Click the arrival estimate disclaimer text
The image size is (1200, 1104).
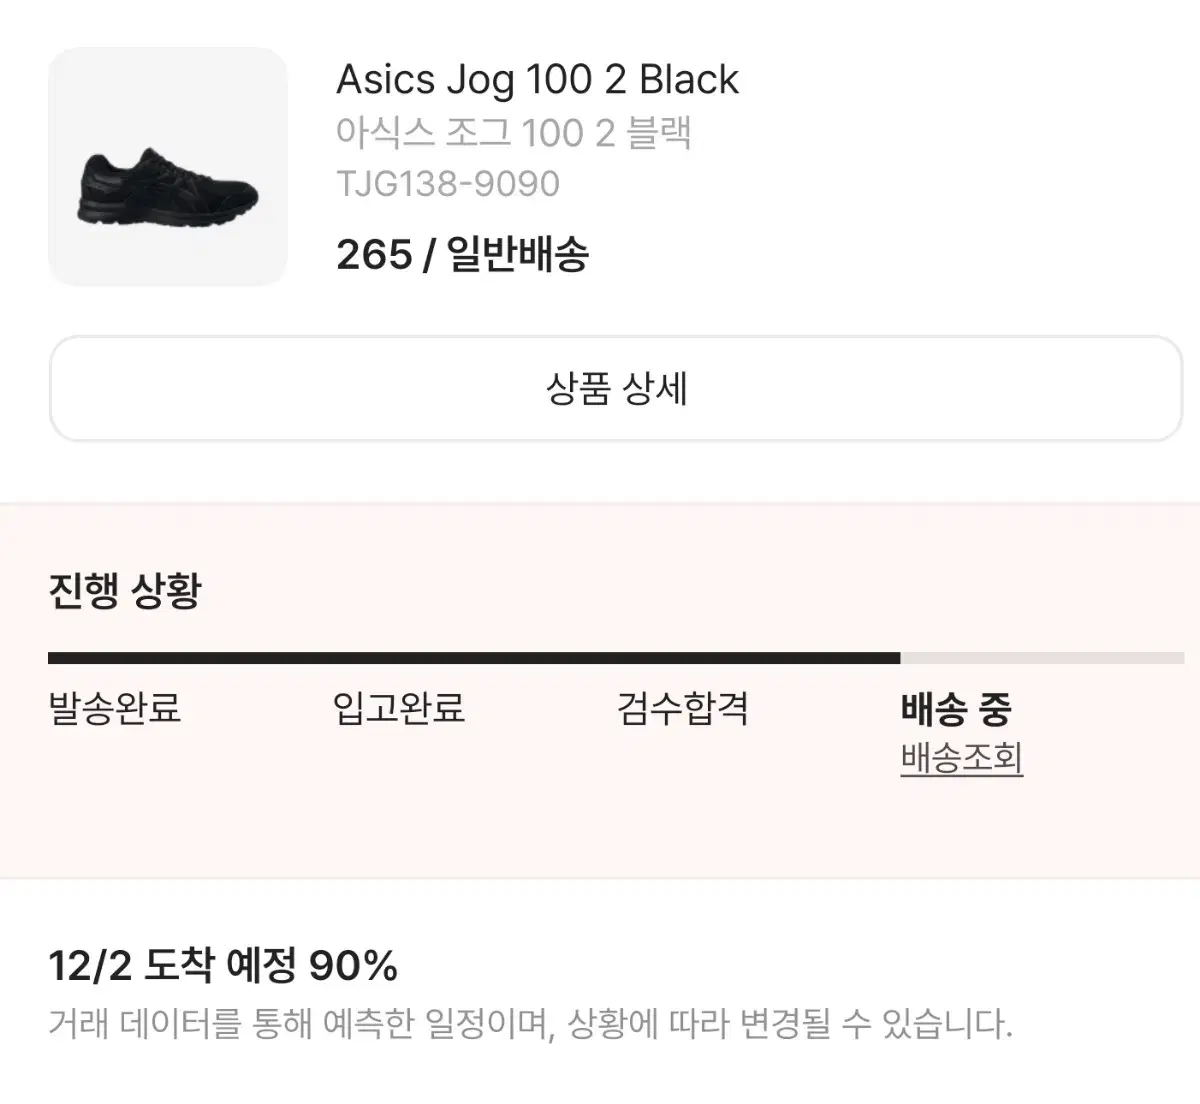click(x=530, y=1024)
